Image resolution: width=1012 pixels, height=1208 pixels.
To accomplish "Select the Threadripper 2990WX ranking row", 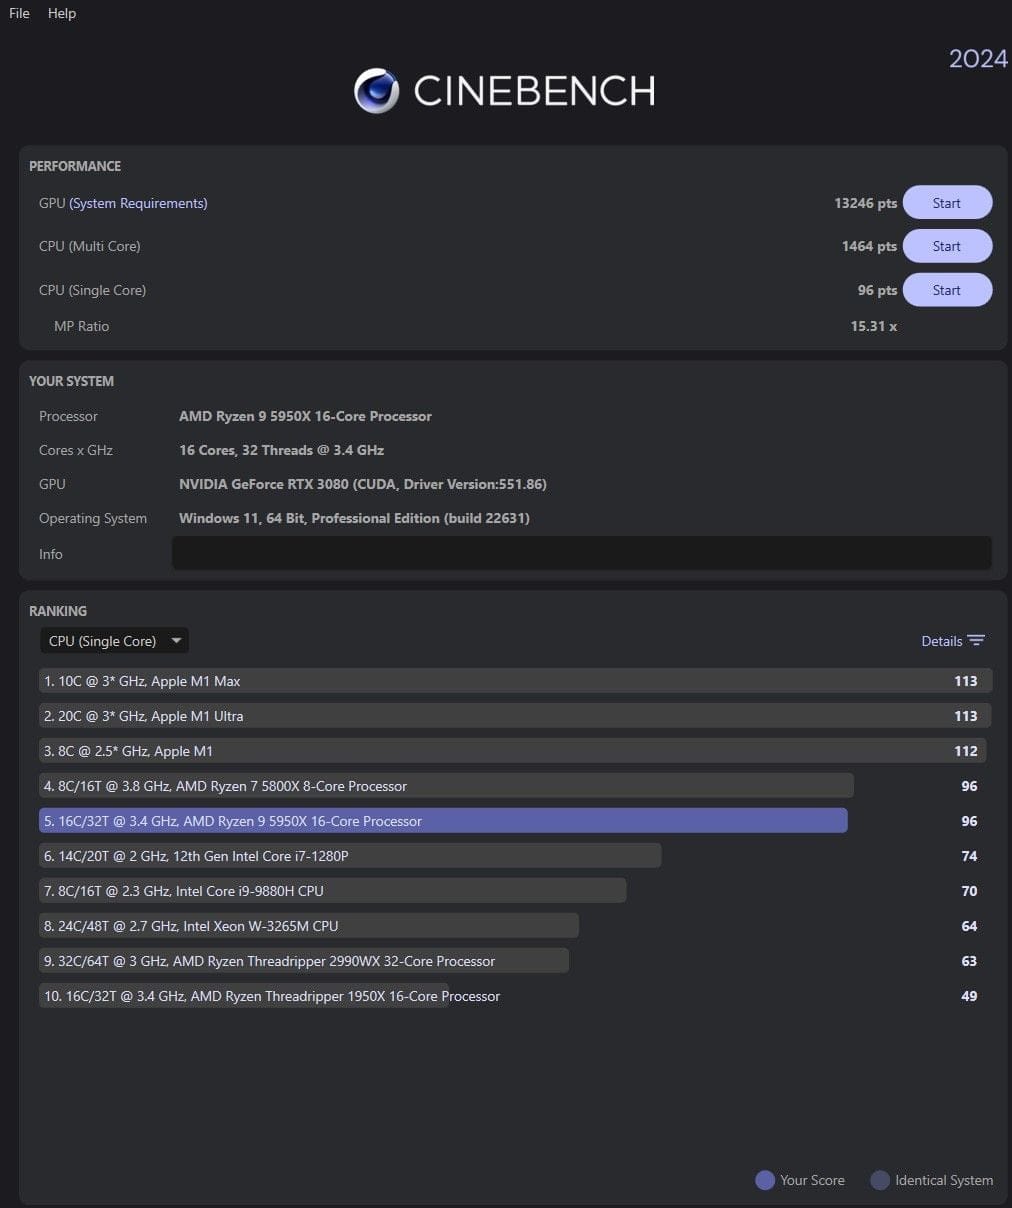I will coord(304,961).
